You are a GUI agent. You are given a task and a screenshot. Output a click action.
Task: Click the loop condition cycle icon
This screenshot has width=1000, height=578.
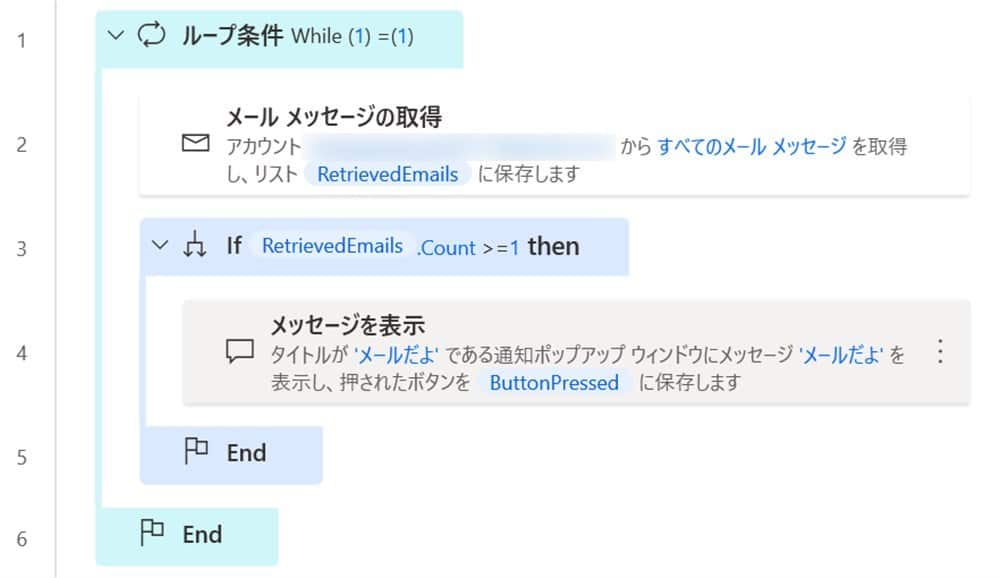[150, 36]
